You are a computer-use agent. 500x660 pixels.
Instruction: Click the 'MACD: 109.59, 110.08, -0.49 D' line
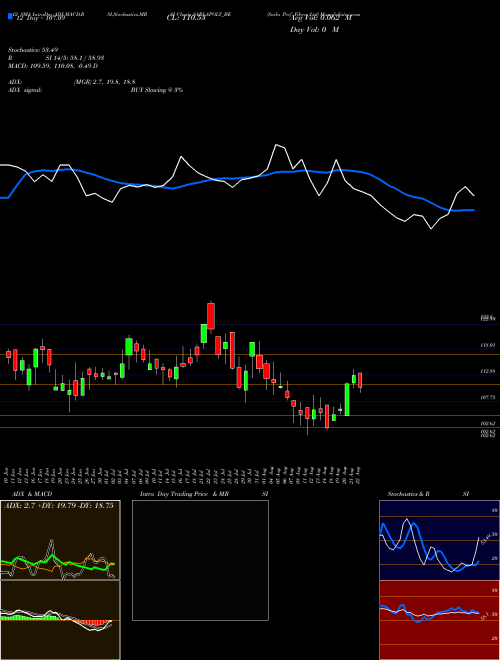[x=53, y=66]
